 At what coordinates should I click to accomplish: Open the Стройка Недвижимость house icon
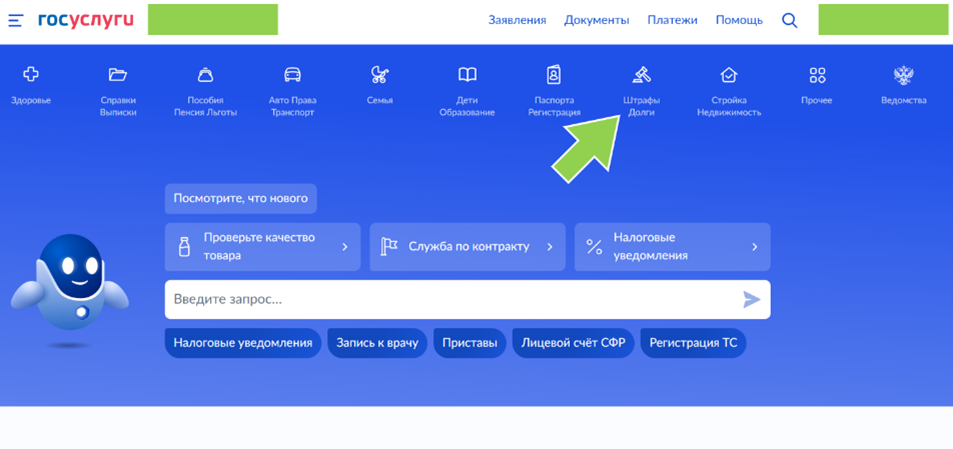[x=729, y=75]
